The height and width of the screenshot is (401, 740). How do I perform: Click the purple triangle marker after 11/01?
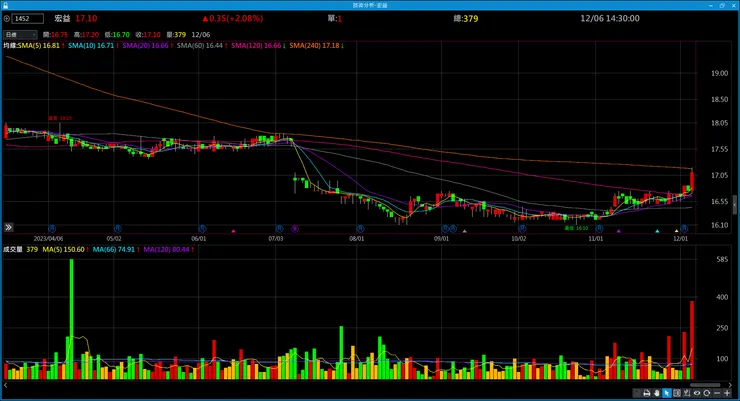[619, 231]
